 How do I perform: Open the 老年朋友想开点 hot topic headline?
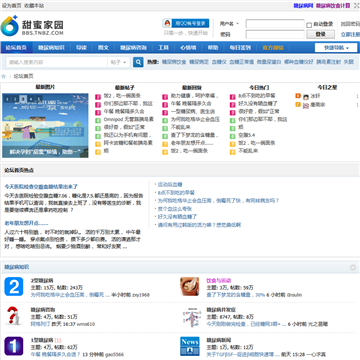26,223
